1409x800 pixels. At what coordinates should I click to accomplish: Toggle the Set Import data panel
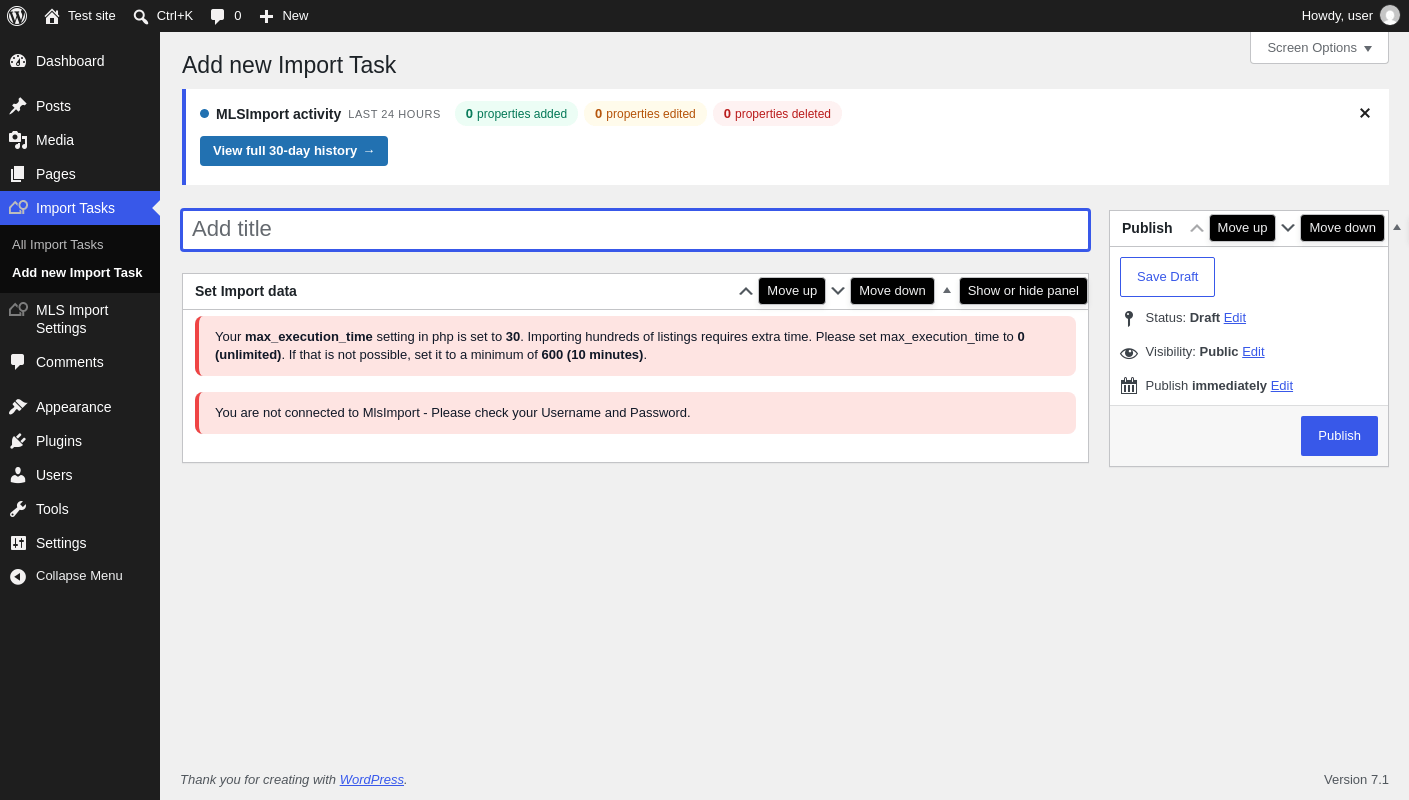[x=947, y=291]
